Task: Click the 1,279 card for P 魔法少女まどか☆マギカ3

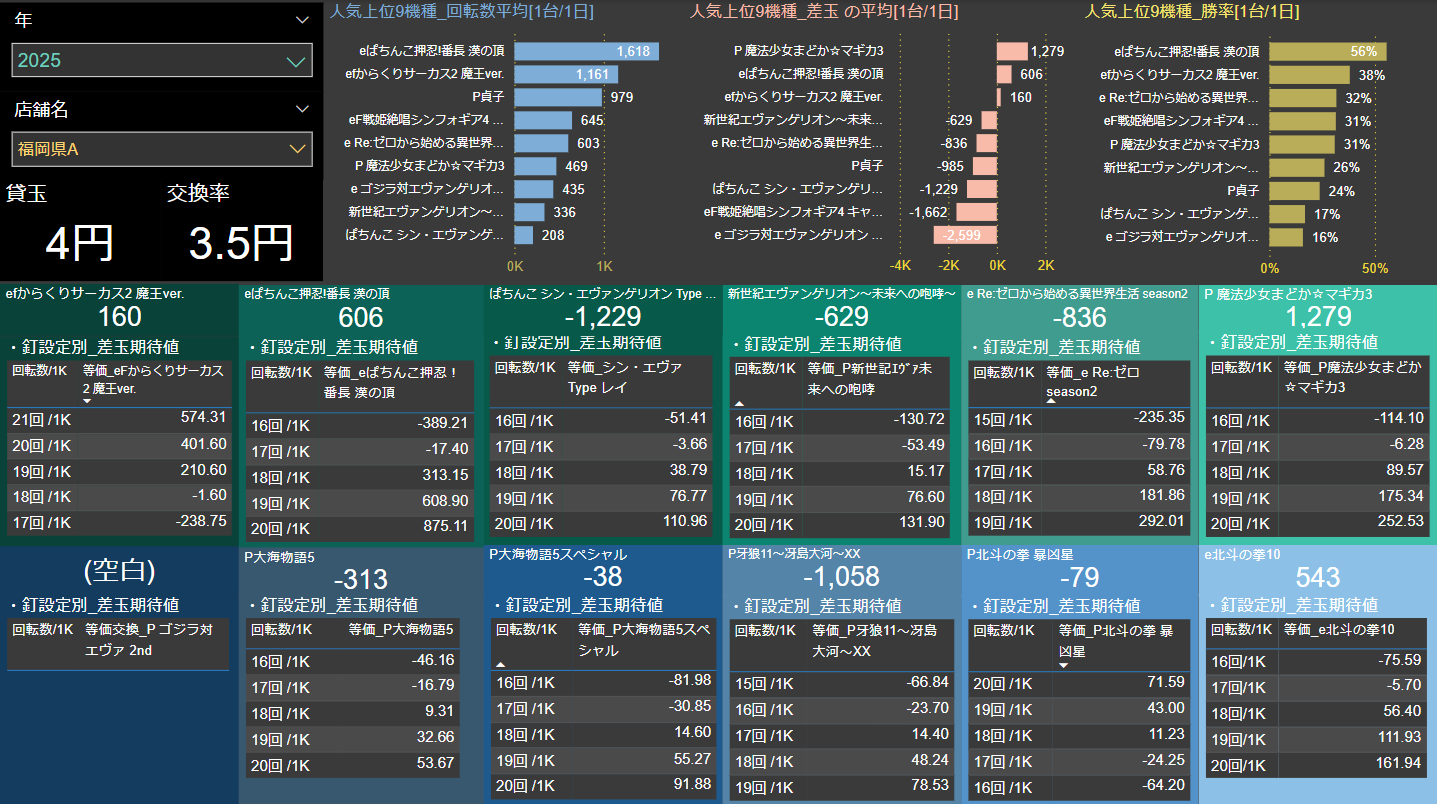Action: tap(1317, 317)
